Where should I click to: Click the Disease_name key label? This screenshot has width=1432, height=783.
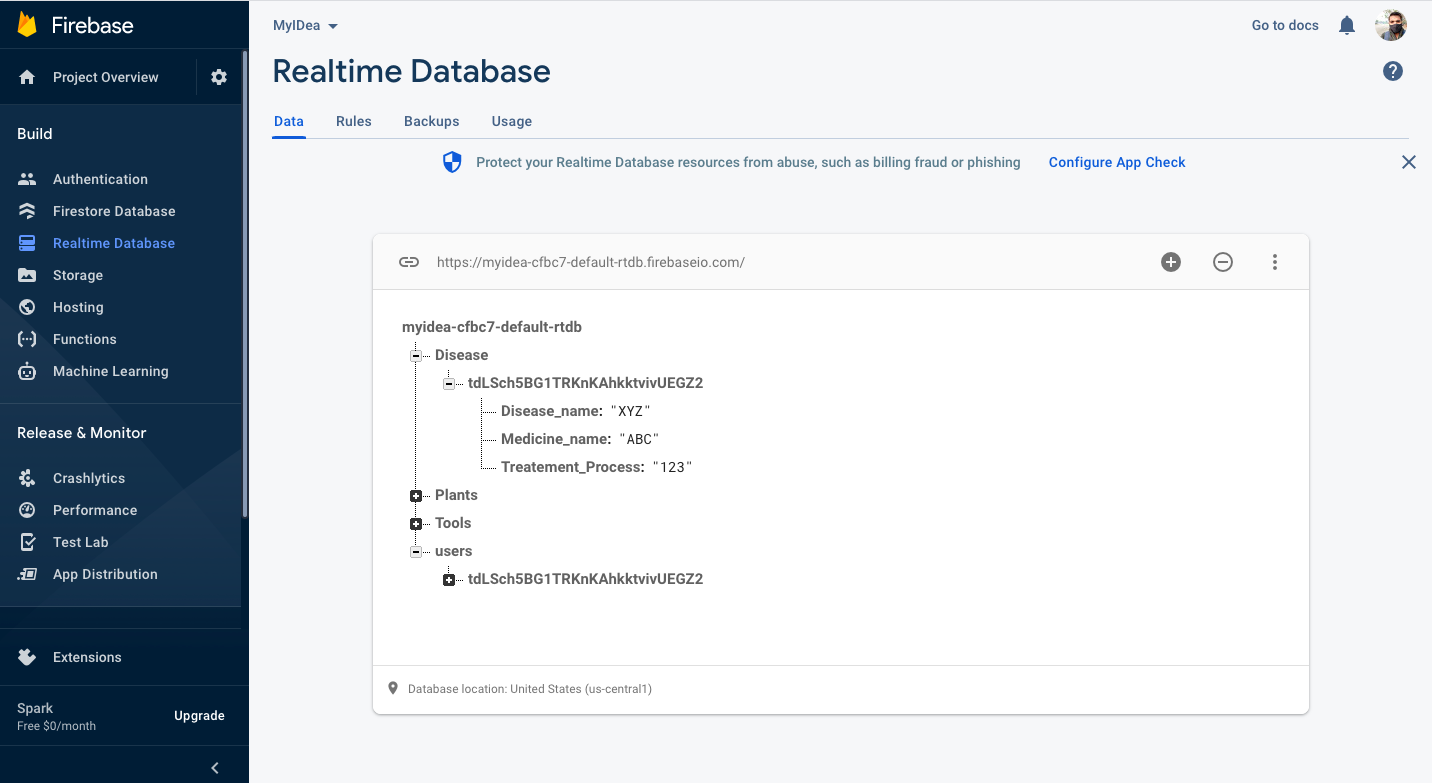(x=552, y=411)
